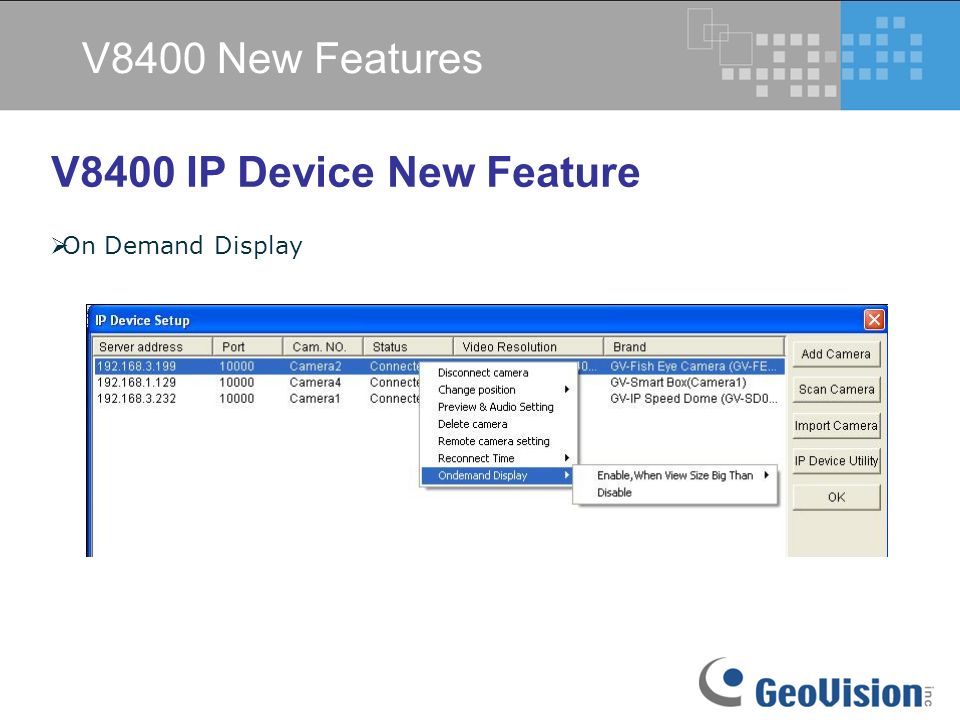960x720 pixels.
Task: Expand Enable, When View Size Big Than
Action: [x=675, y=475]
